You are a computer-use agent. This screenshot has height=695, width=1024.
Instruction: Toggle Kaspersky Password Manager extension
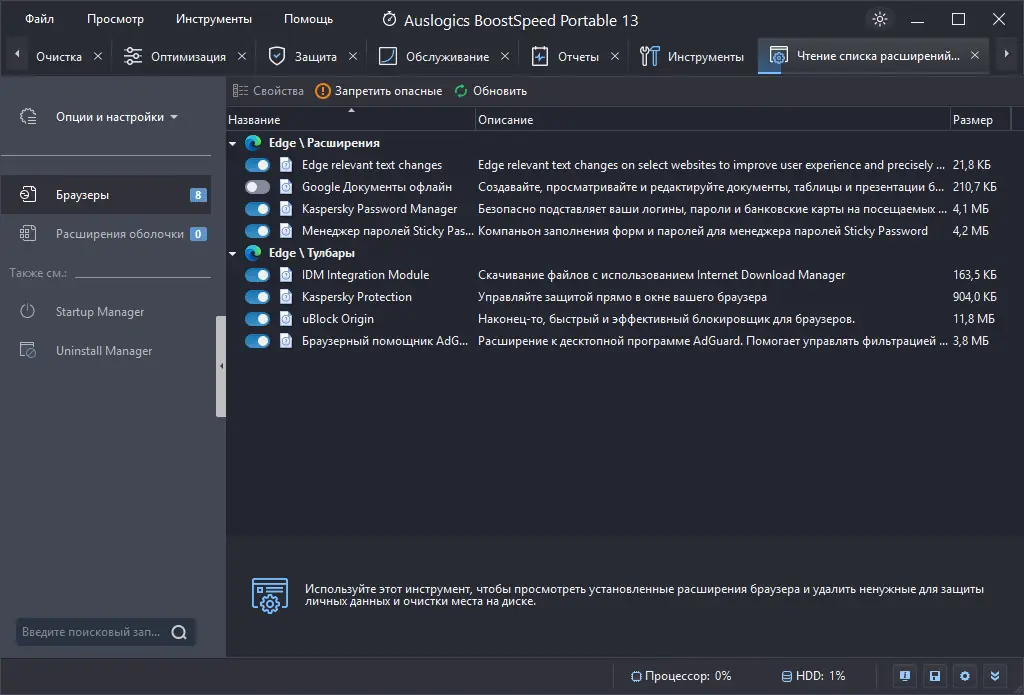click(x=257, y=208)
